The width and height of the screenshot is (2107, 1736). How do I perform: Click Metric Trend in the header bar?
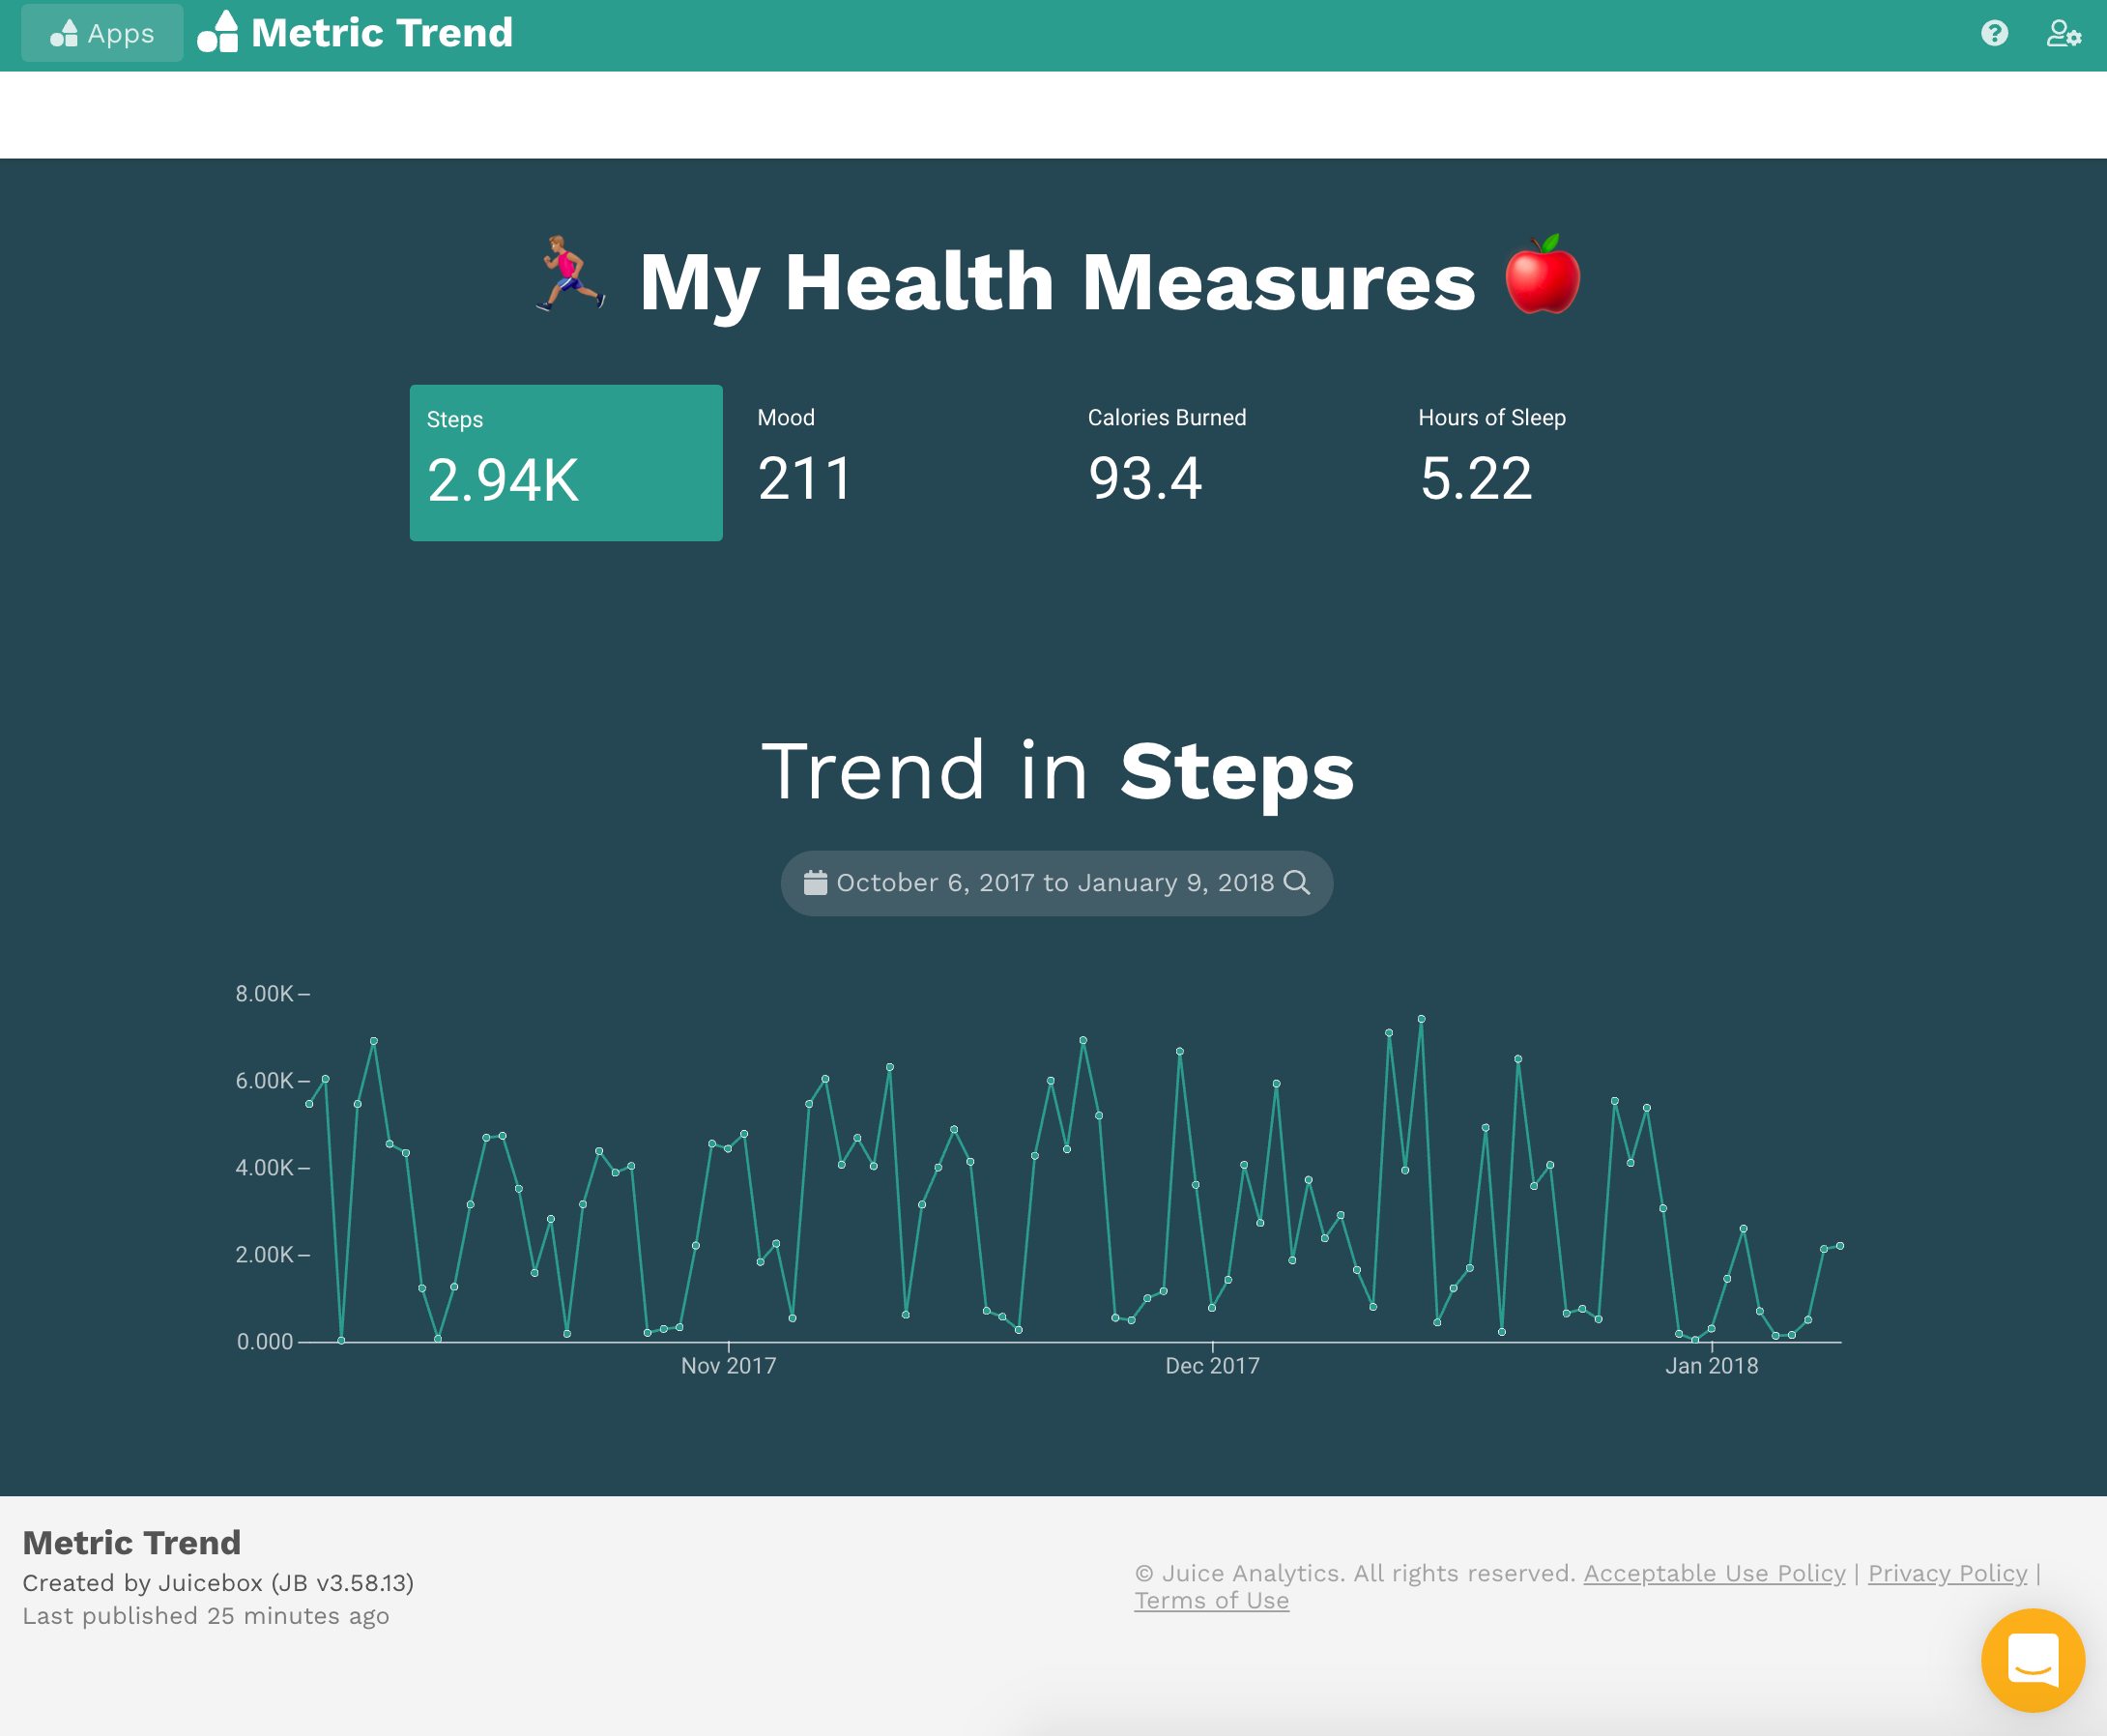[x=382, y=32]
